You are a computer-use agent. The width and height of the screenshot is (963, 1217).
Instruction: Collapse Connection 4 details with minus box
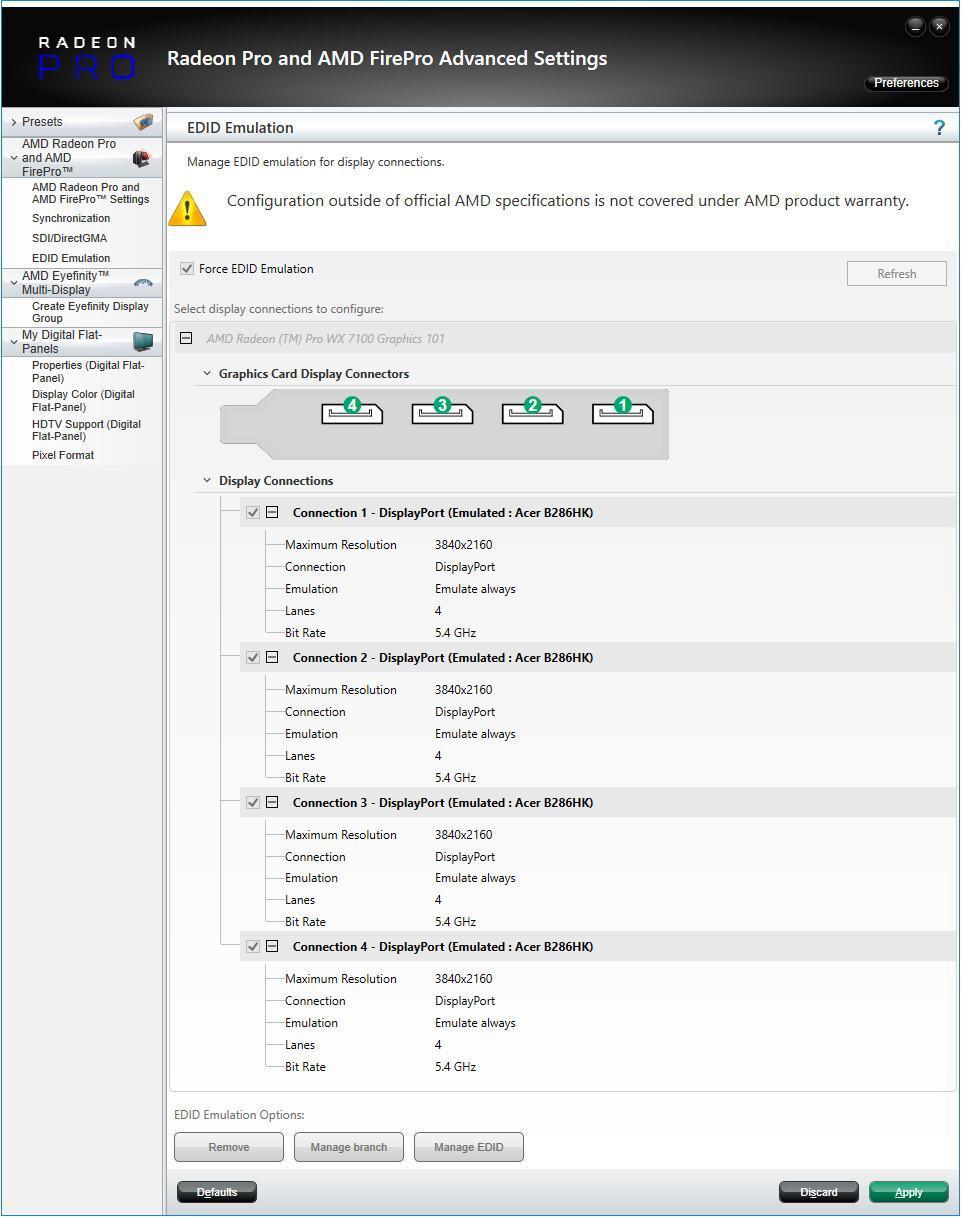[272, 947]
